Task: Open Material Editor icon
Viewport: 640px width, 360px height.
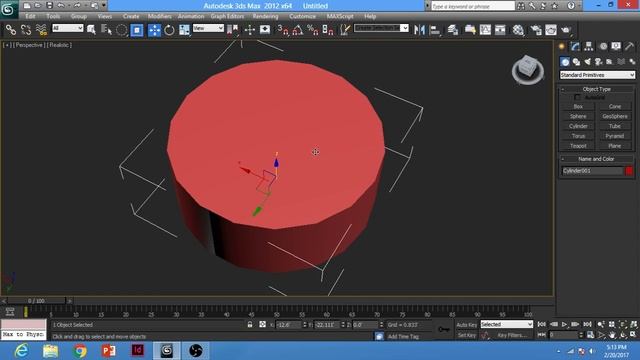Action: point(518,30)
